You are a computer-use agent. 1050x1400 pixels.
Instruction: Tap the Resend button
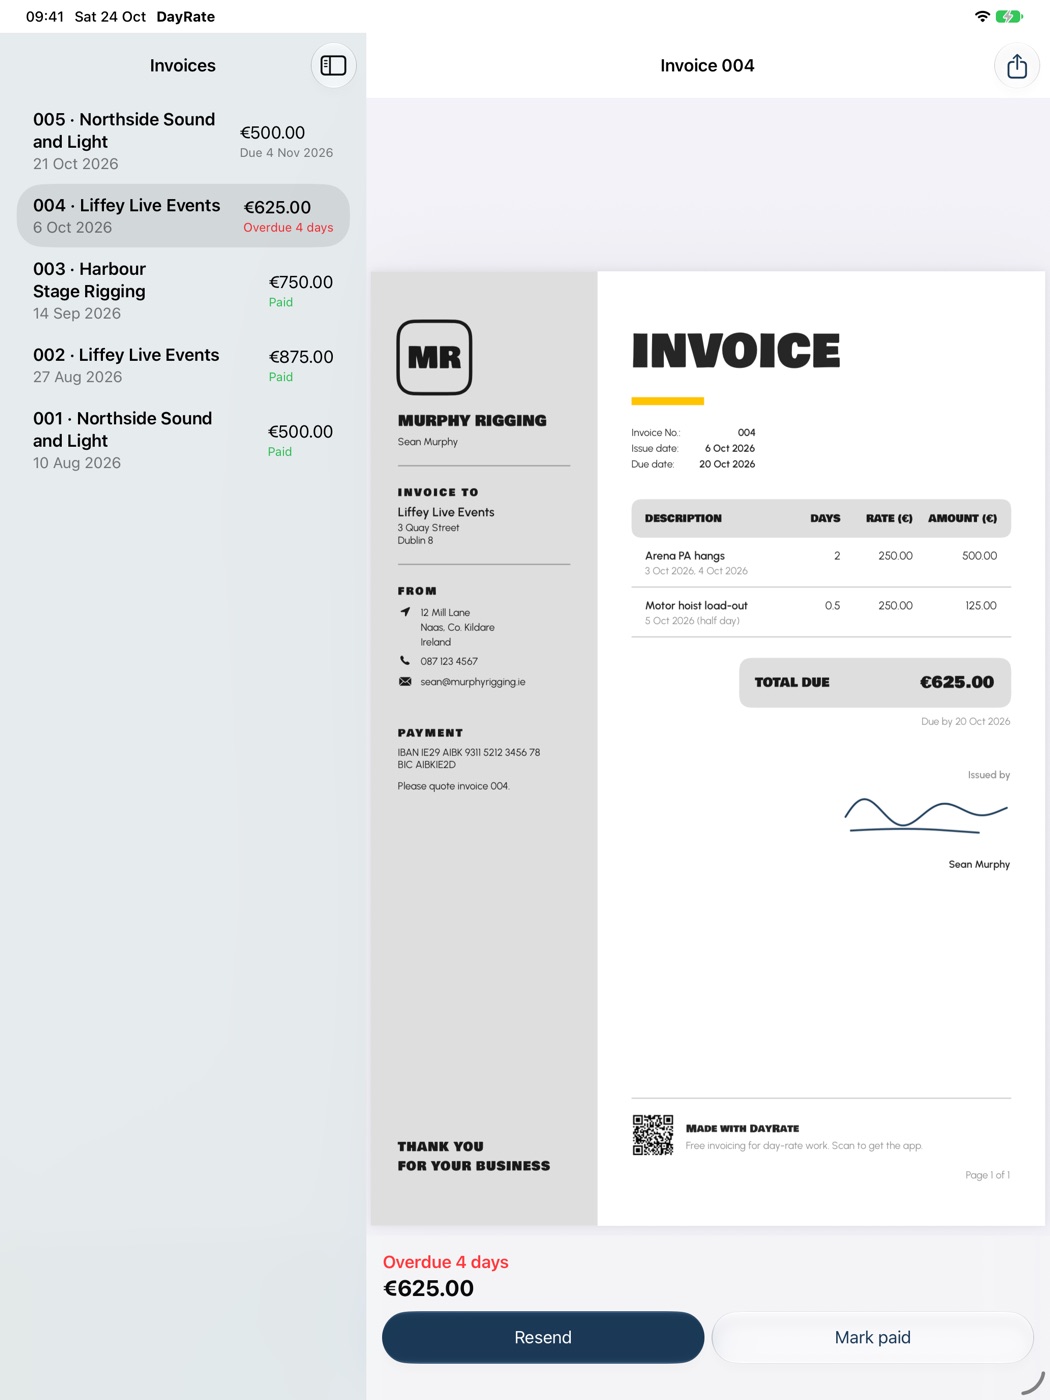[543, 1337]
